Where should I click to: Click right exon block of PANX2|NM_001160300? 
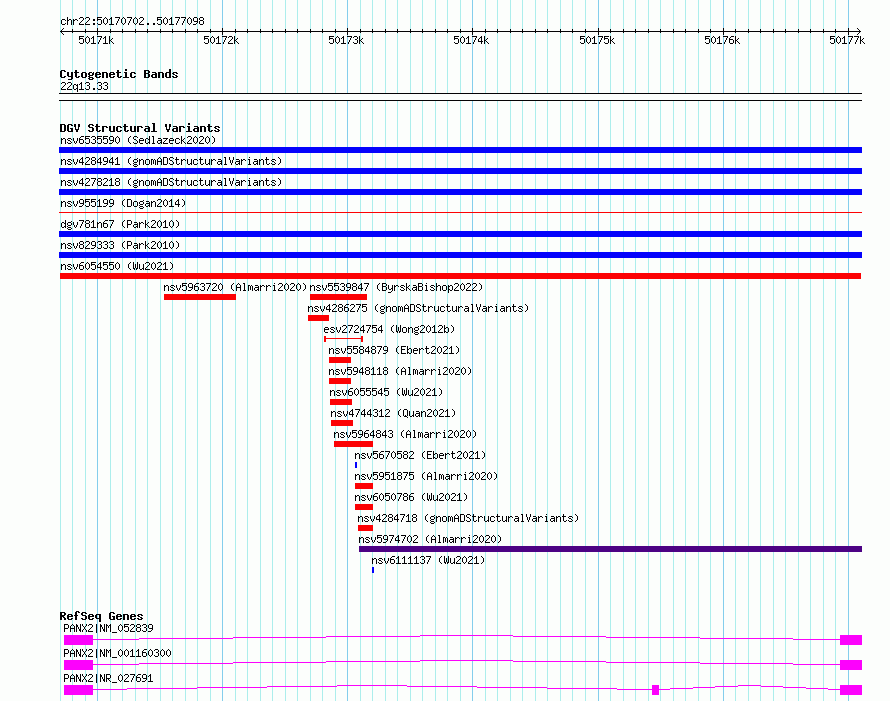tap(851, 665)
